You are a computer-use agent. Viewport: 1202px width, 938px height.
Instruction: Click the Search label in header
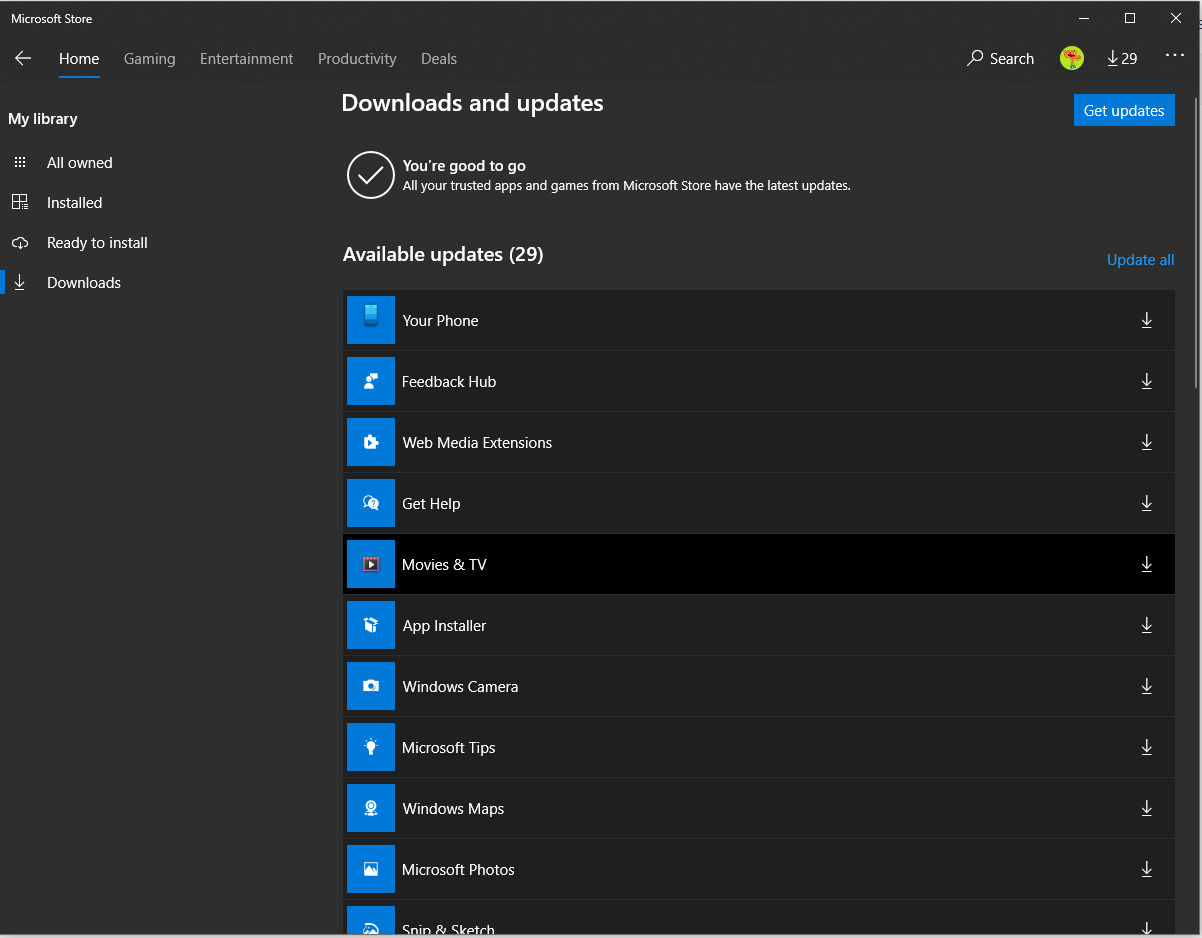tap(1011, 59)
